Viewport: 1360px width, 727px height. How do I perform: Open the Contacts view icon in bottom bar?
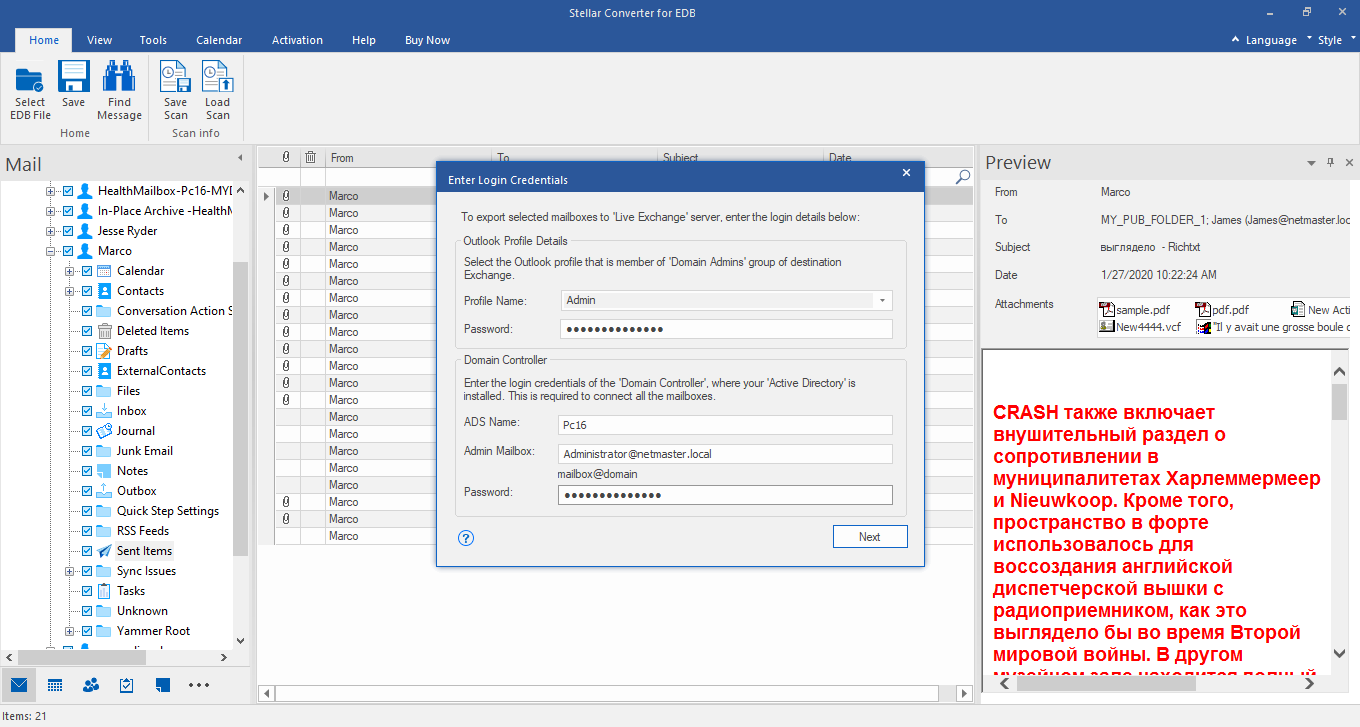coord(91,685)
